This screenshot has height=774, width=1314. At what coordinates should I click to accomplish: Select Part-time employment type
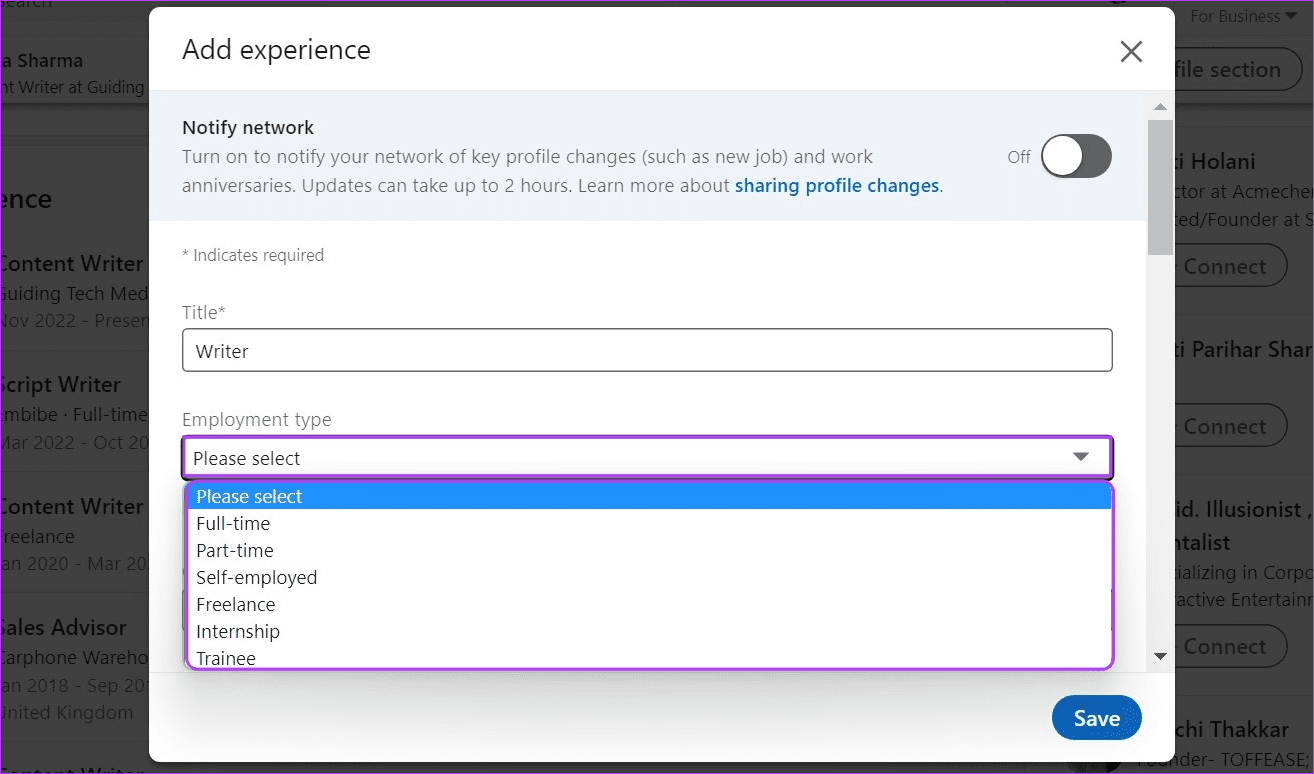(x=649, y=550)
